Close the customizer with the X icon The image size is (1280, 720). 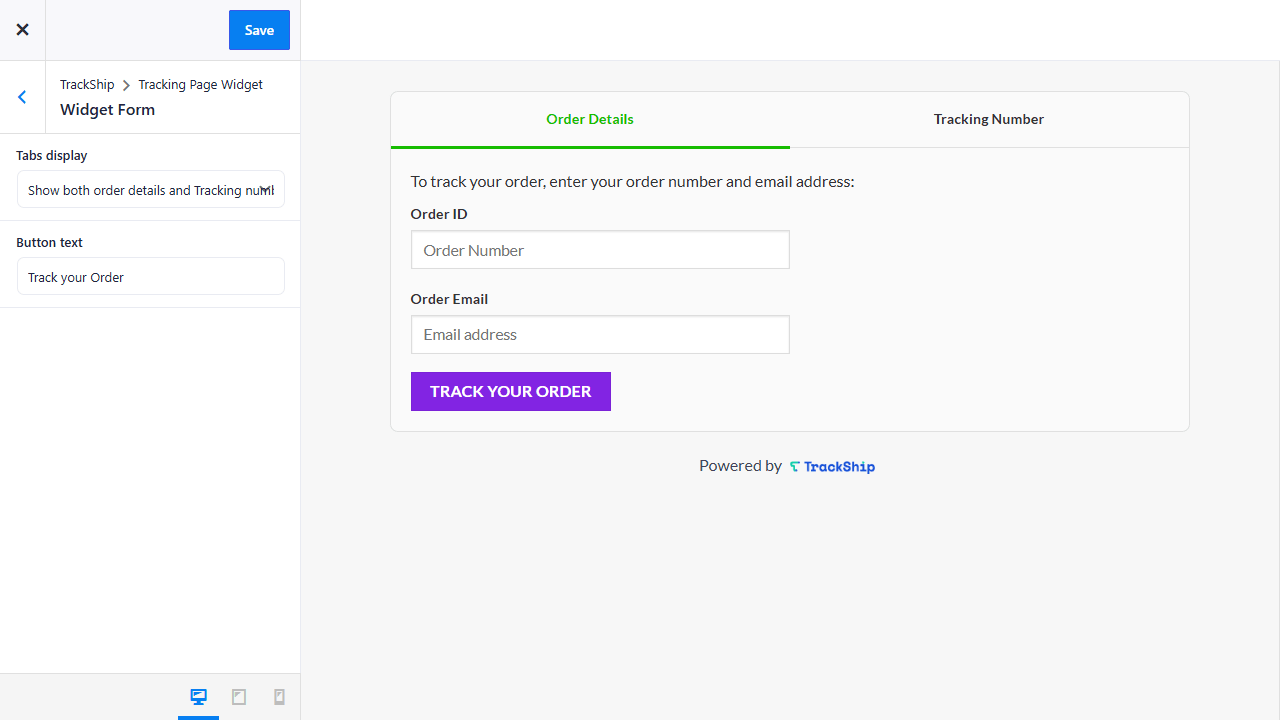click(x=22, y=30)
